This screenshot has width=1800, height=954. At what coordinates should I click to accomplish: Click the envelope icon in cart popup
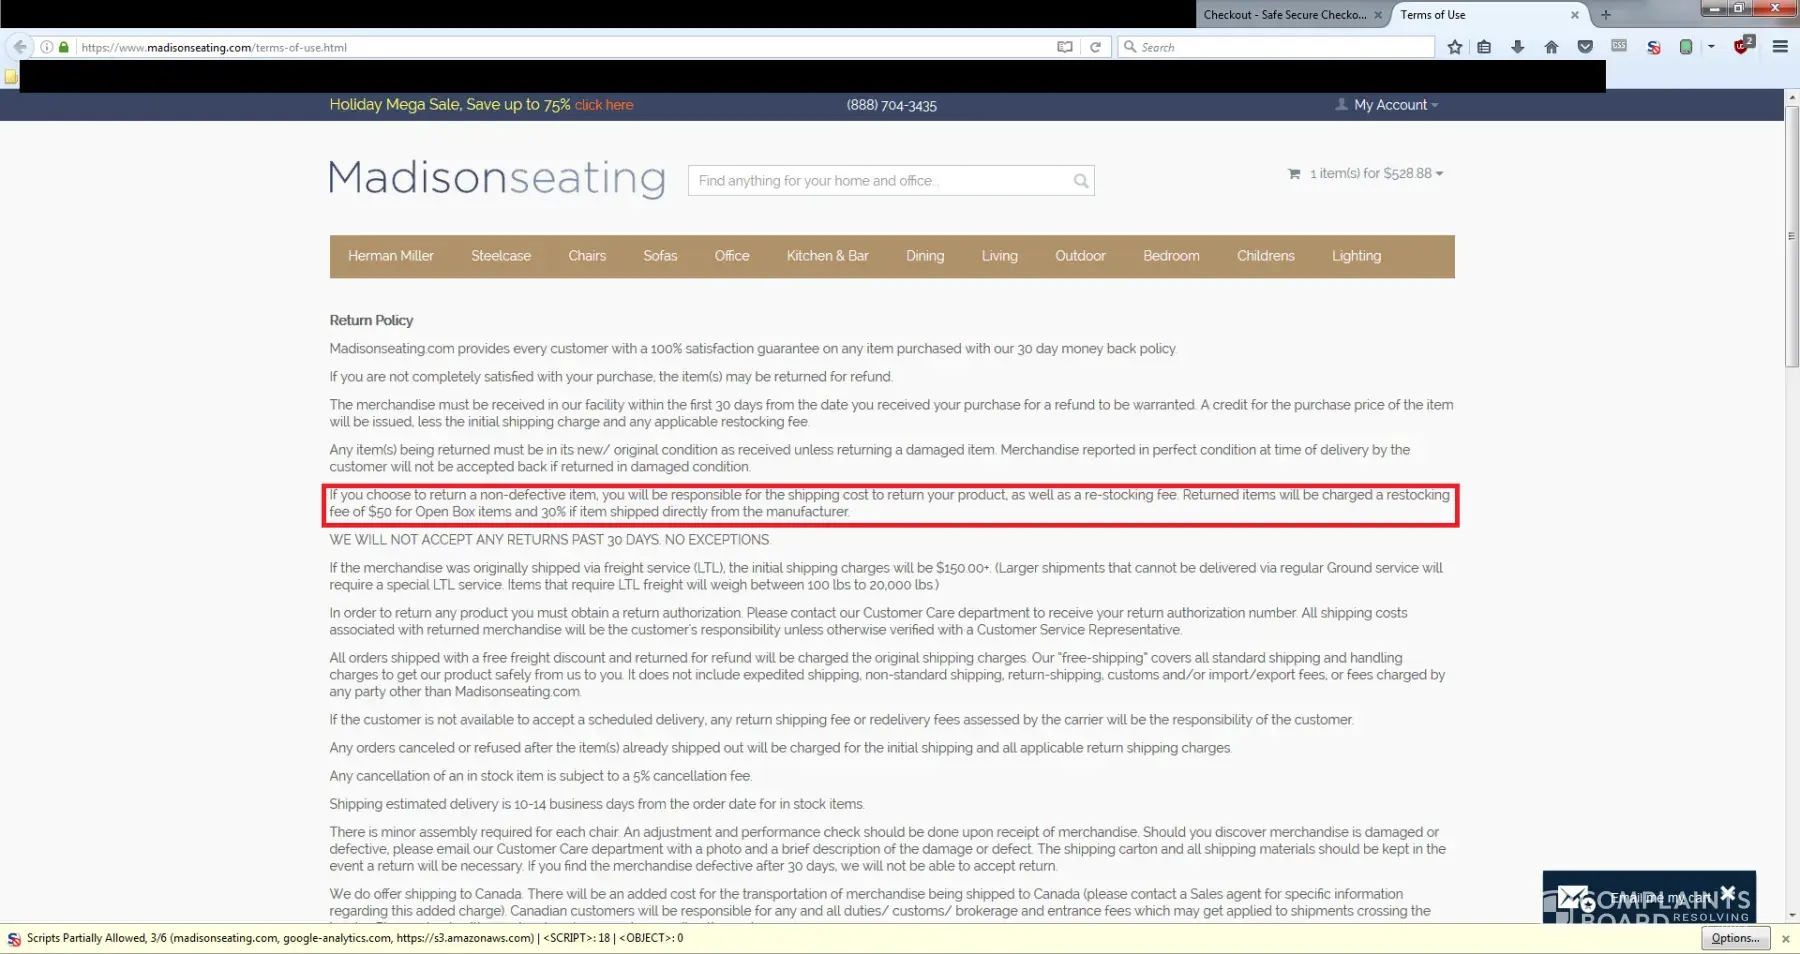(x=1575, y=900)
